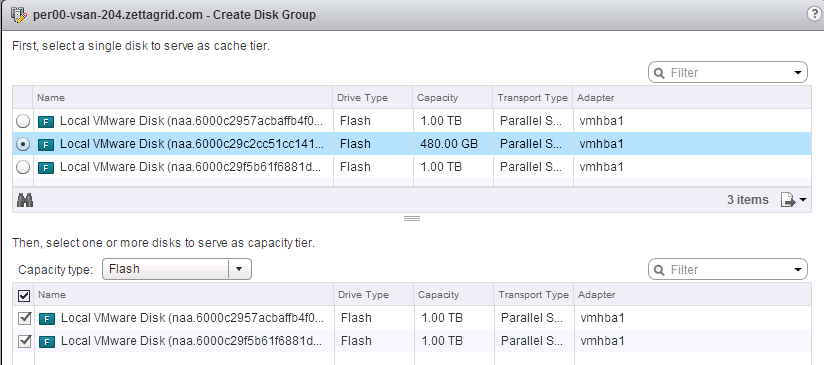
Task: Click magnifier icon in capacity tier filter
Action: 660,270
